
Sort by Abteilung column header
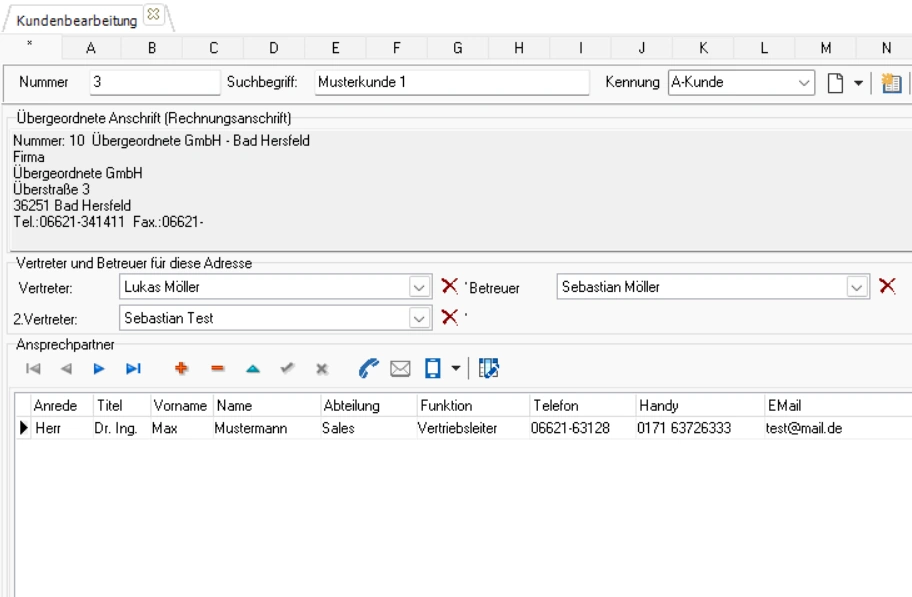pos(369,405)
